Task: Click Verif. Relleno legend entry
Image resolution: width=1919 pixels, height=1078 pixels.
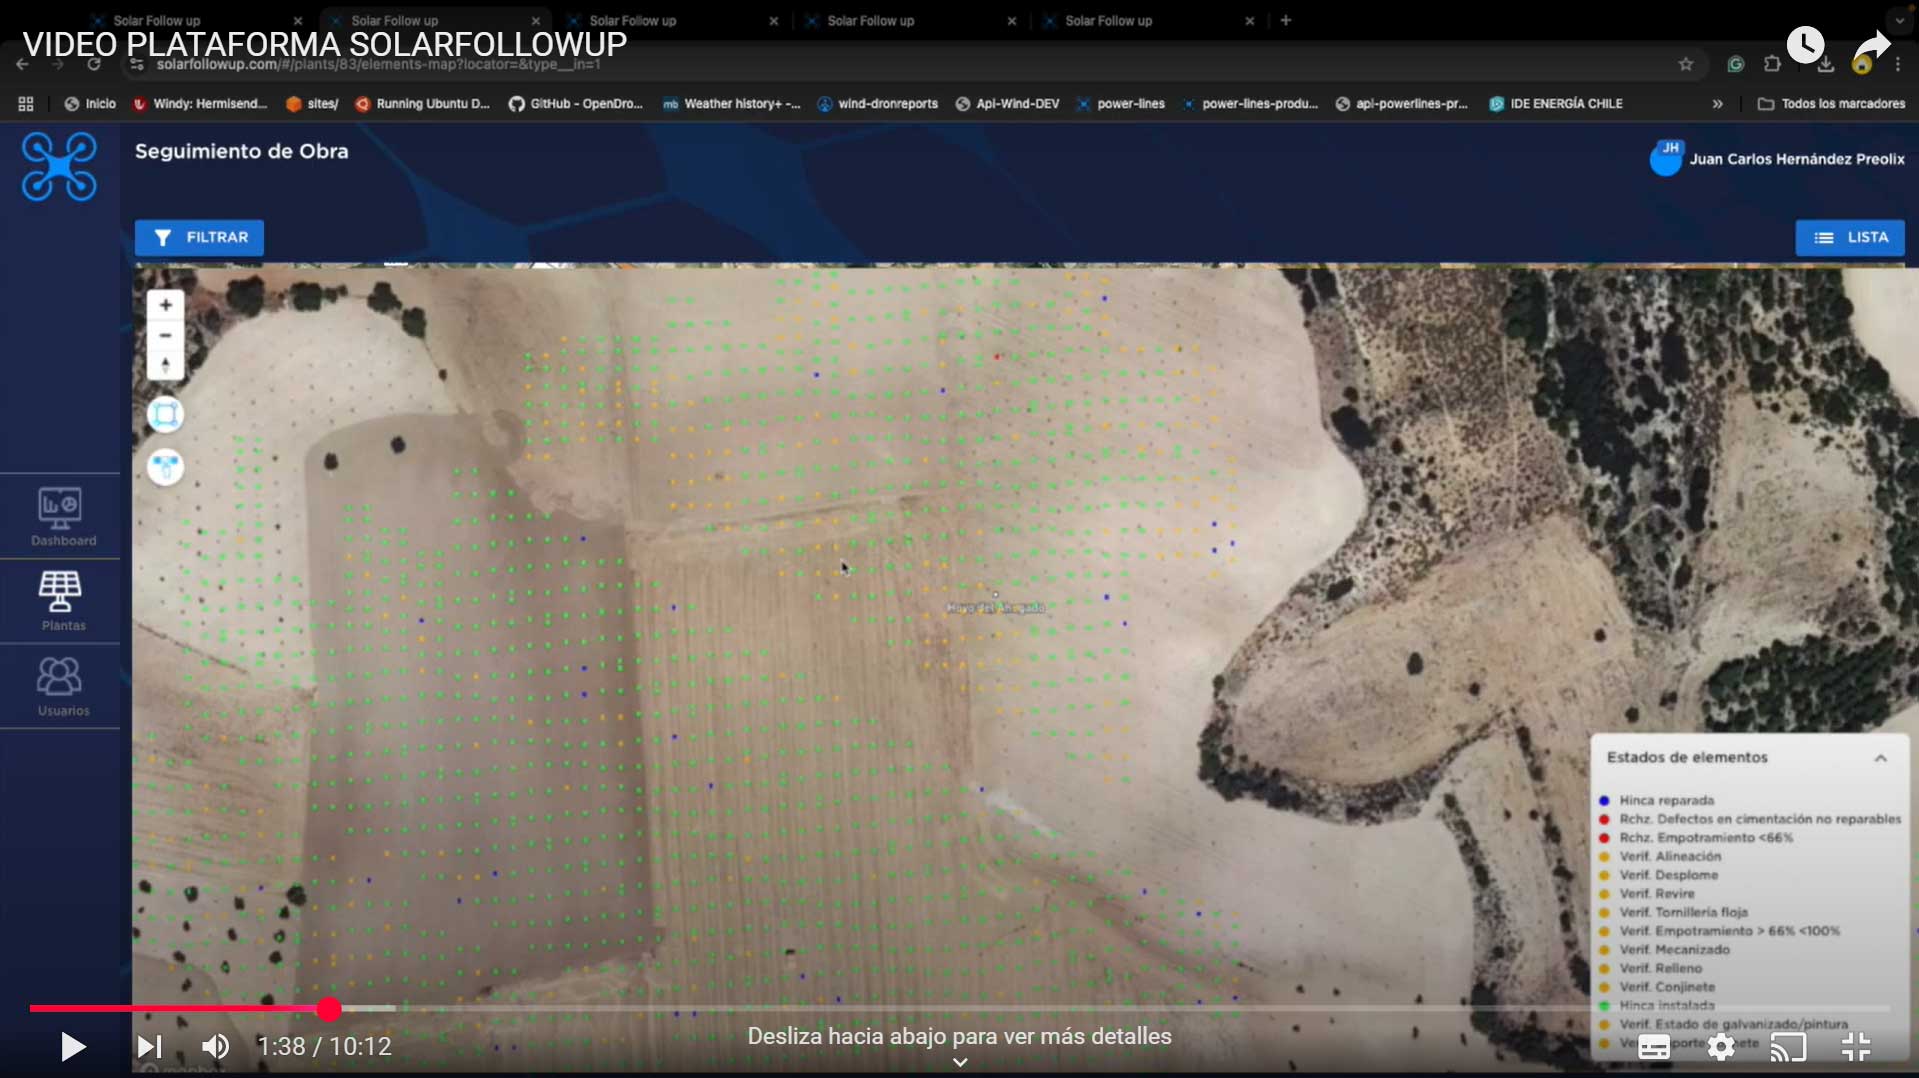Action: [x=1650, y=969]
